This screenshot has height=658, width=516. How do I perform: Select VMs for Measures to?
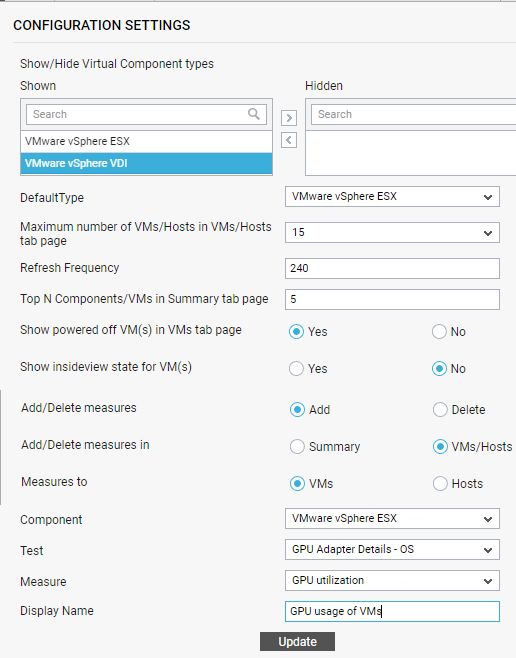click(x=297, y=483)
